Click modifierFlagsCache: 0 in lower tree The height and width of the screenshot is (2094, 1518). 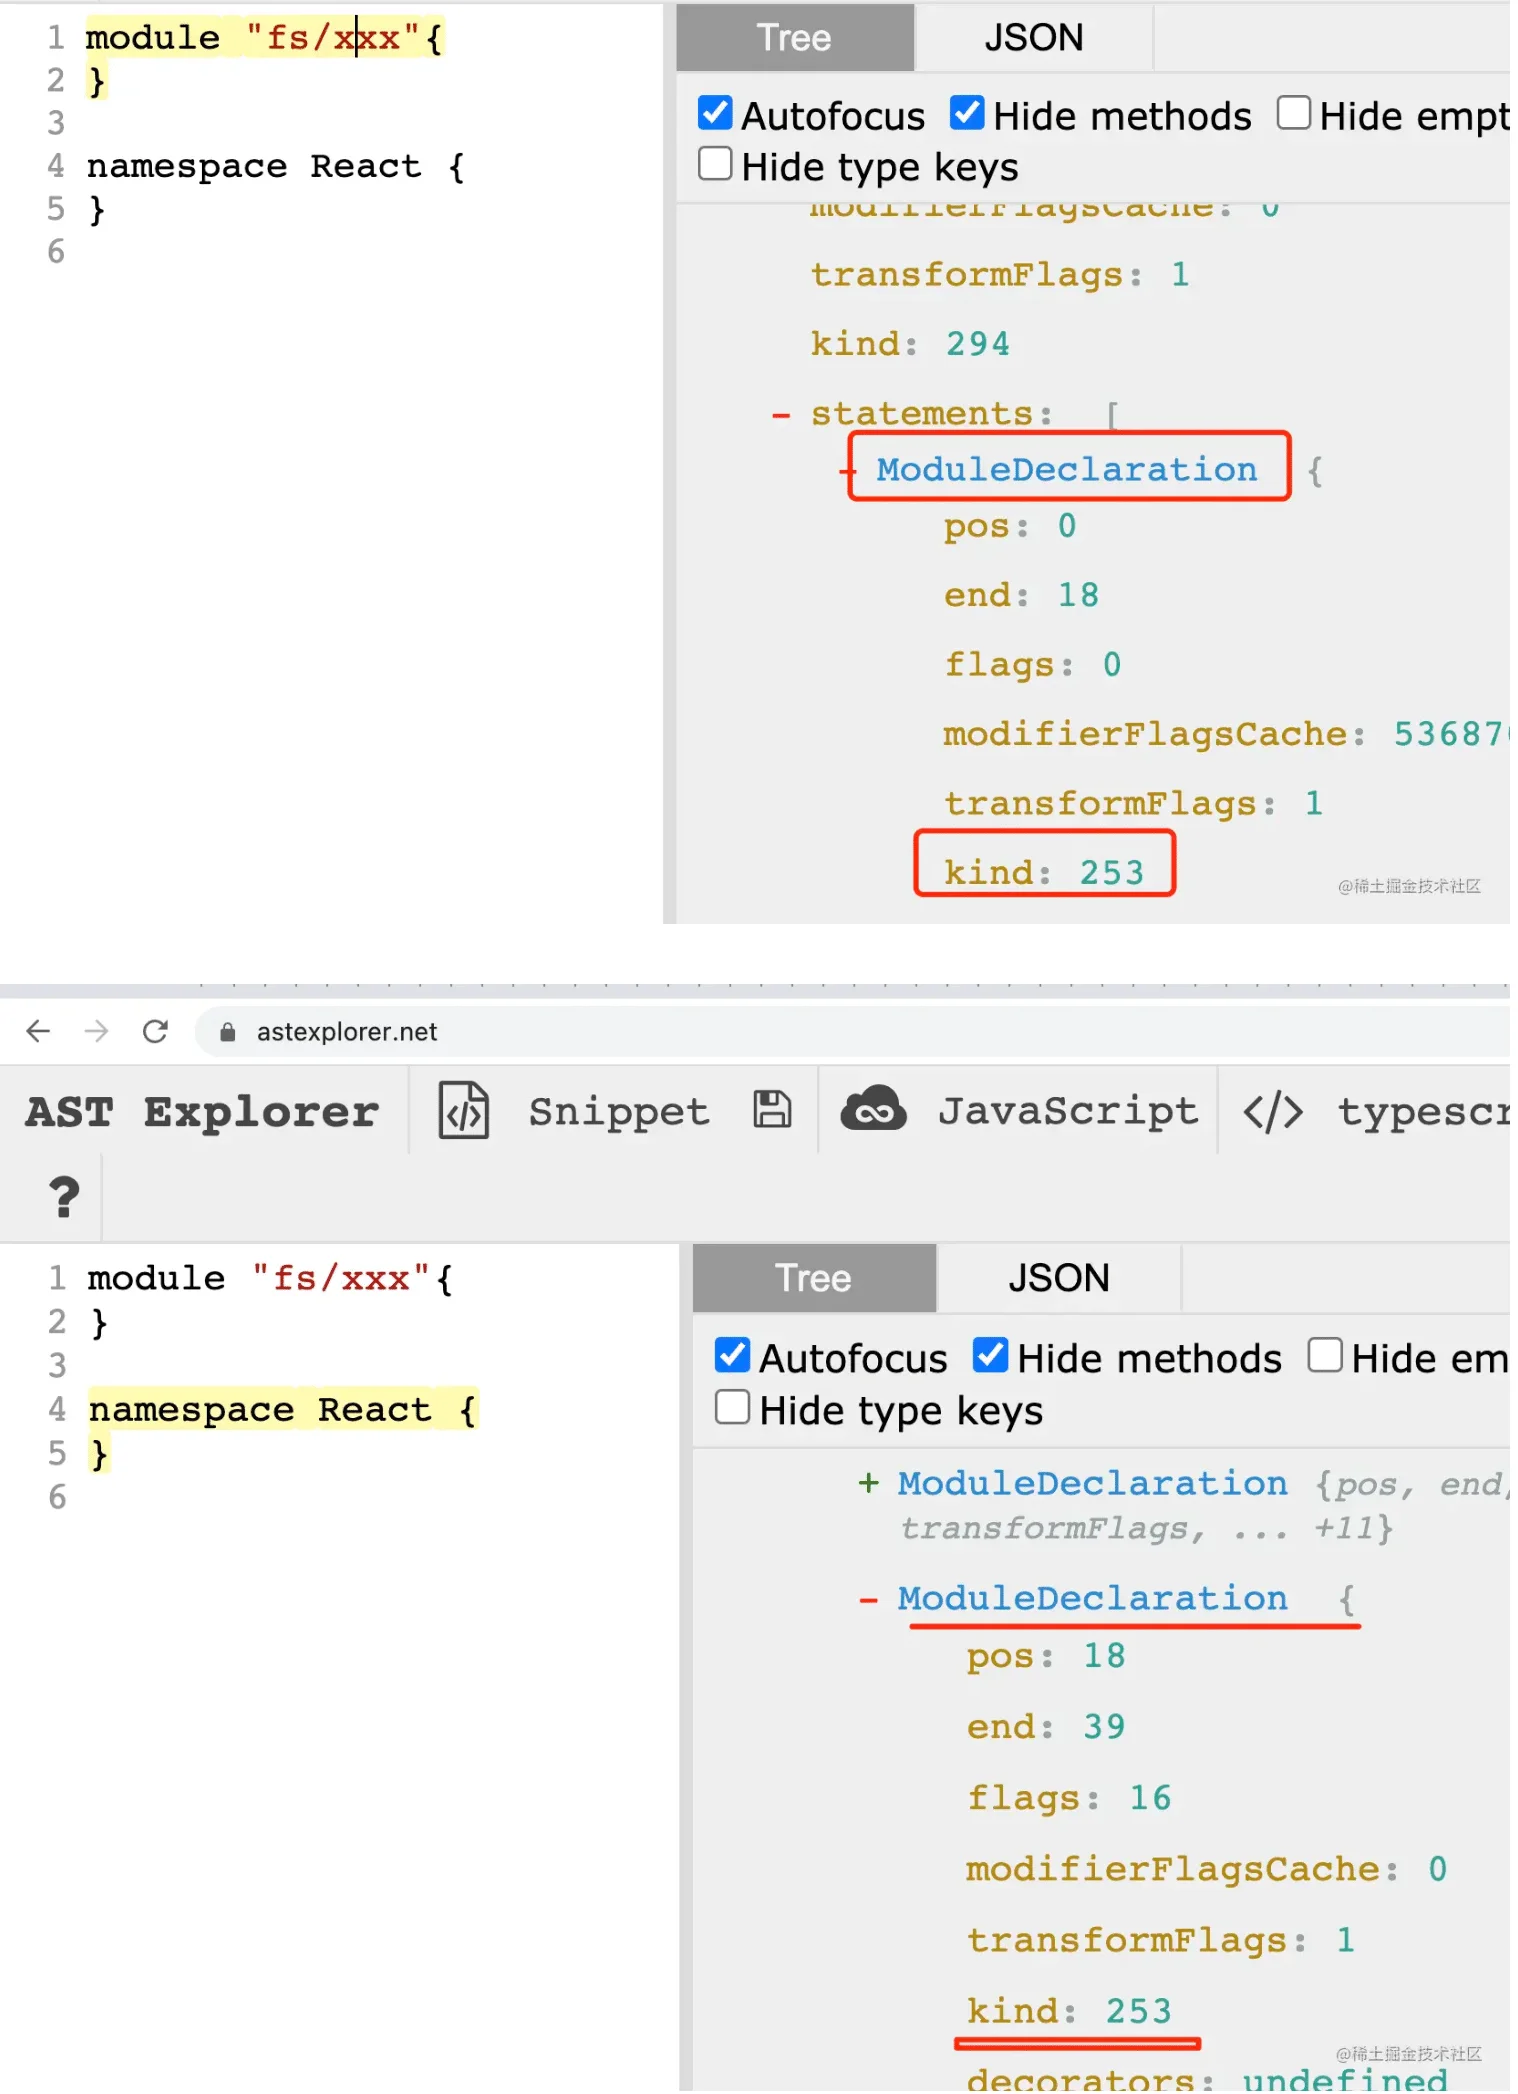coord(1207,1869)
